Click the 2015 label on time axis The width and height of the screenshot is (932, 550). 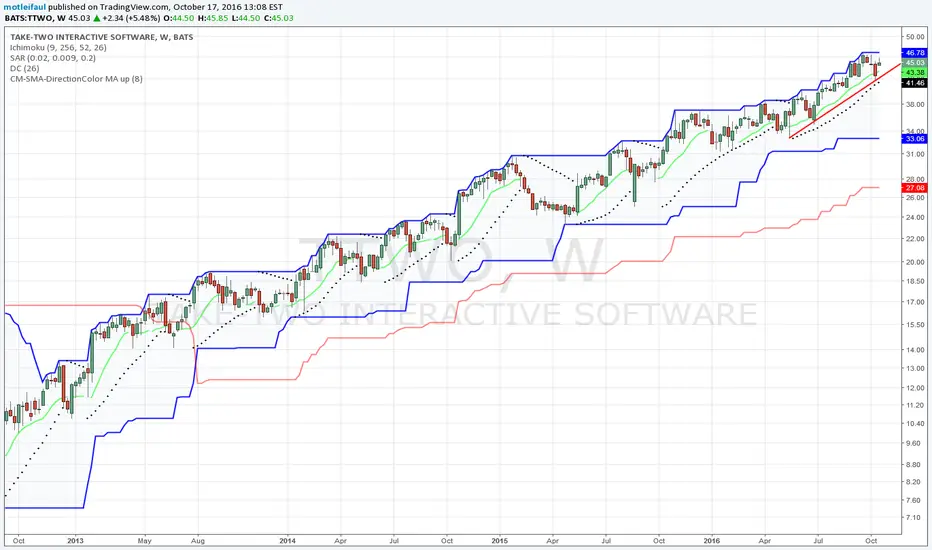(x=500, y=540)
